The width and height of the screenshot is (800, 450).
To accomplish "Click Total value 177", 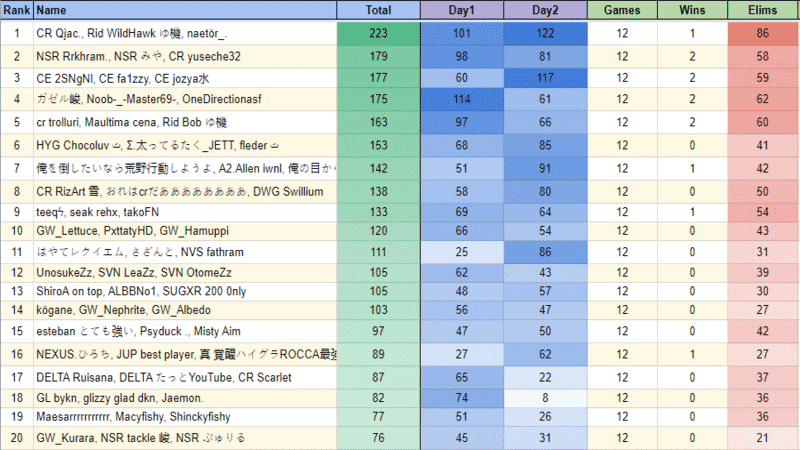I will point(378,78).
